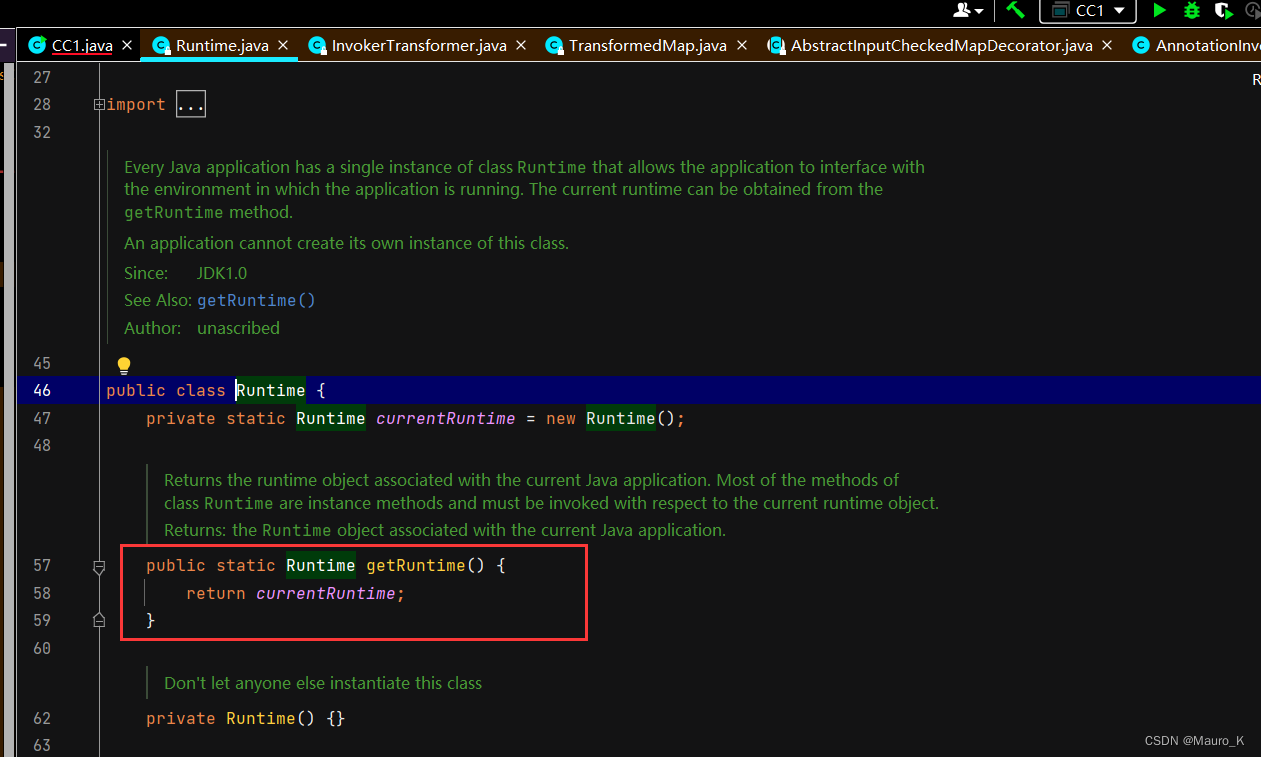Run CC1 with the green play icon
1261x757 pixels.
coord(1159,10)
